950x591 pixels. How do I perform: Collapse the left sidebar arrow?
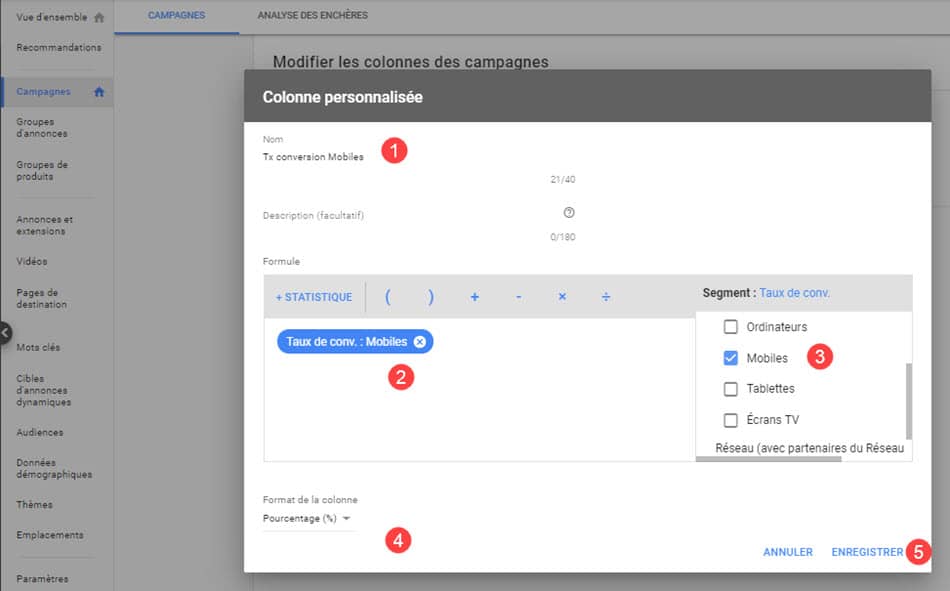coord(5,333)
